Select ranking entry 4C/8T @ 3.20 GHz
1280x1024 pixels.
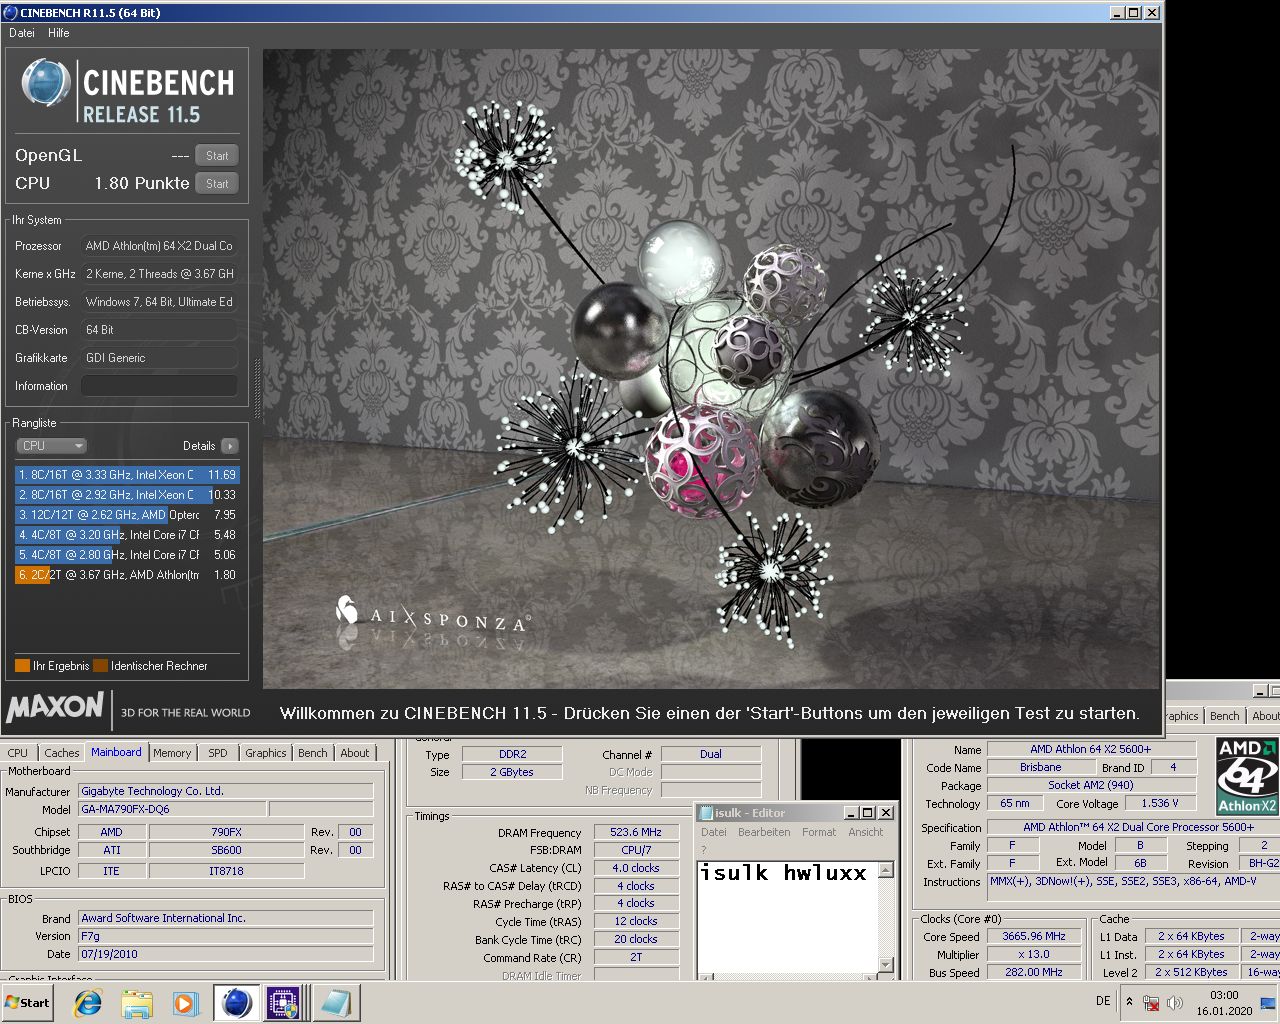point(127,535)
